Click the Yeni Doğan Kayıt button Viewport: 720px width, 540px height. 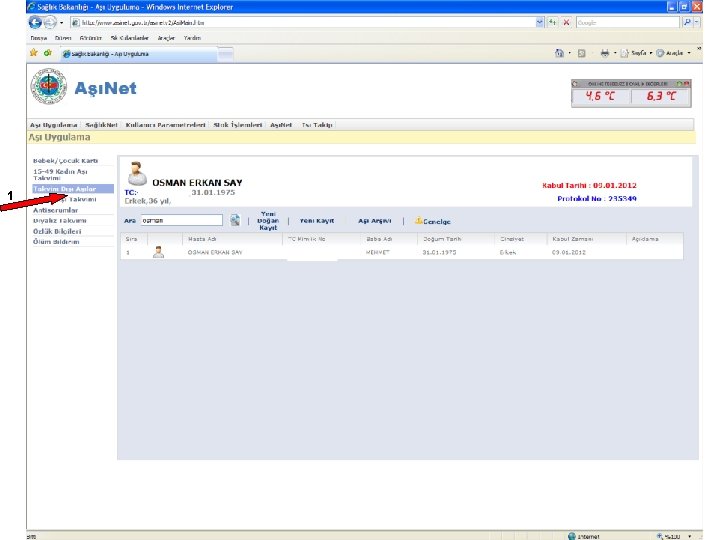[x=268, y=221]
